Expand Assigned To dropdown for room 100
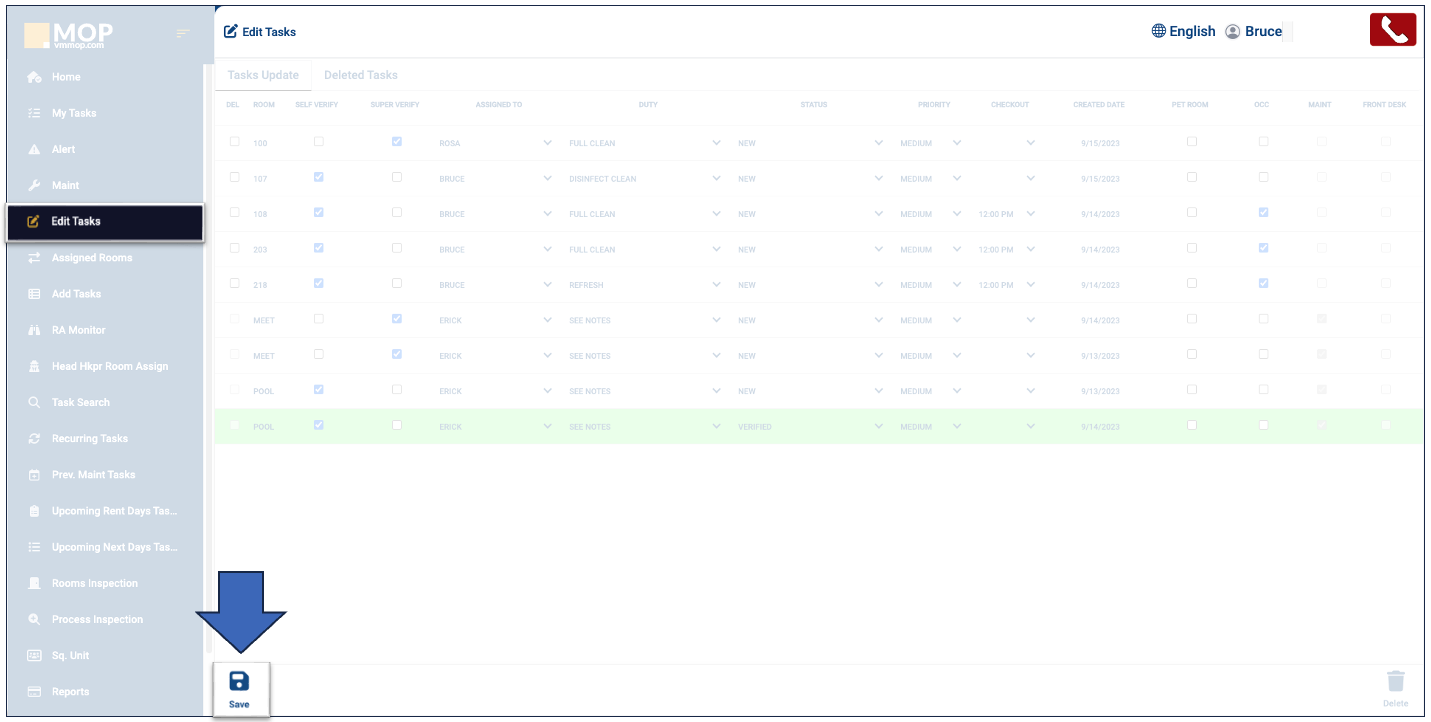Viewport: 1431px width, 722px height. click(x=547, y=143)
